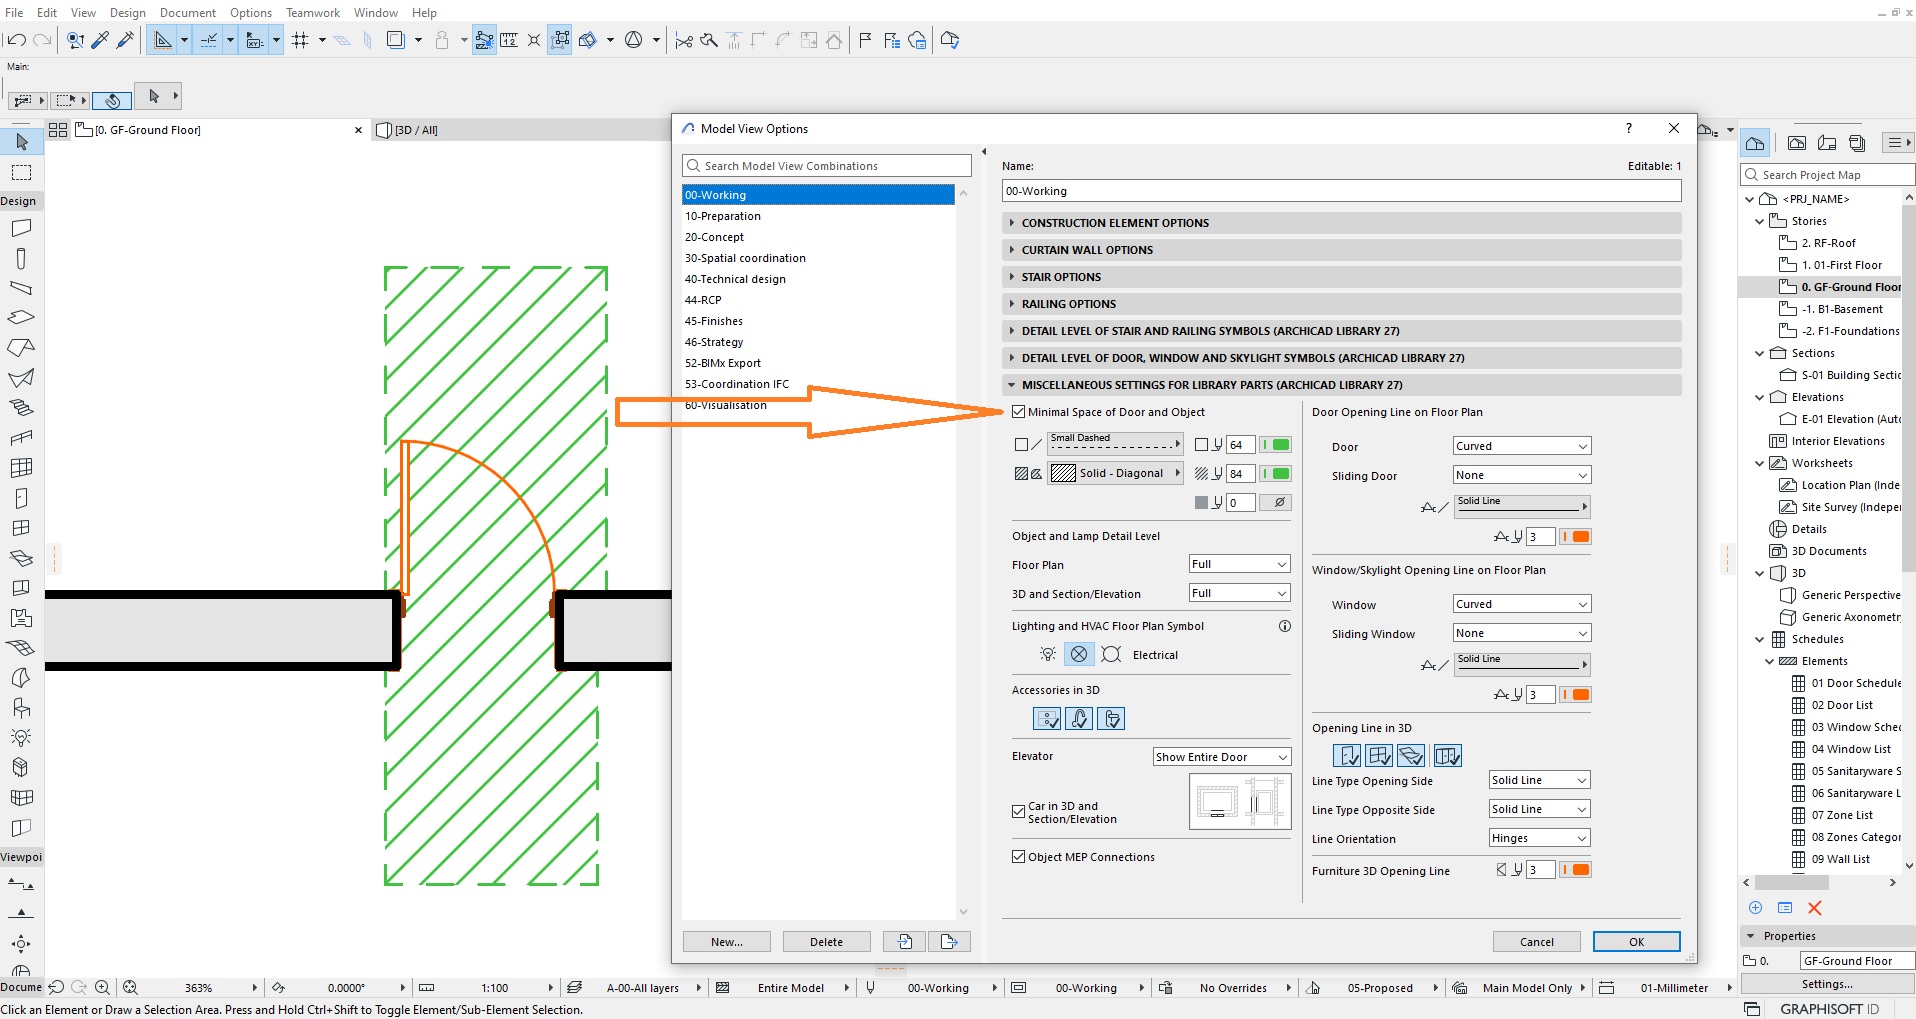This screenshot has height=1019, width=1916.
Task: Switch to the 3D / All tab
Action: (x=409, y=130)
